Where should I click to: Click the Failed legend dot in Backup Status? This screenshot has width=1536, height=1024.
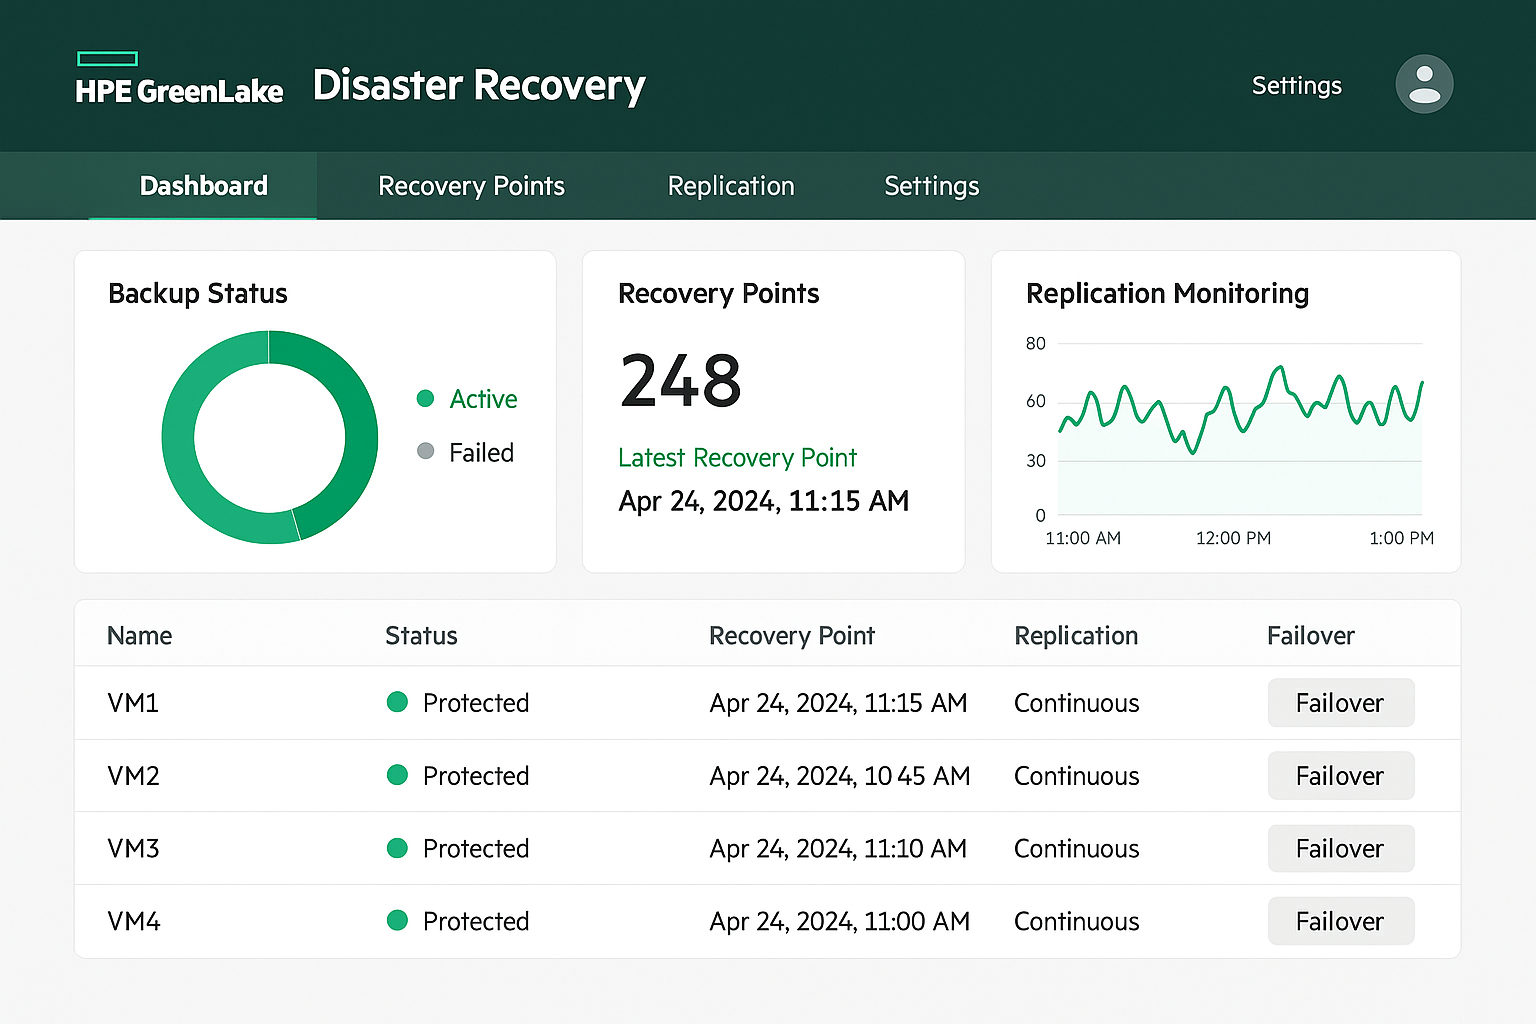pos(425,451)
